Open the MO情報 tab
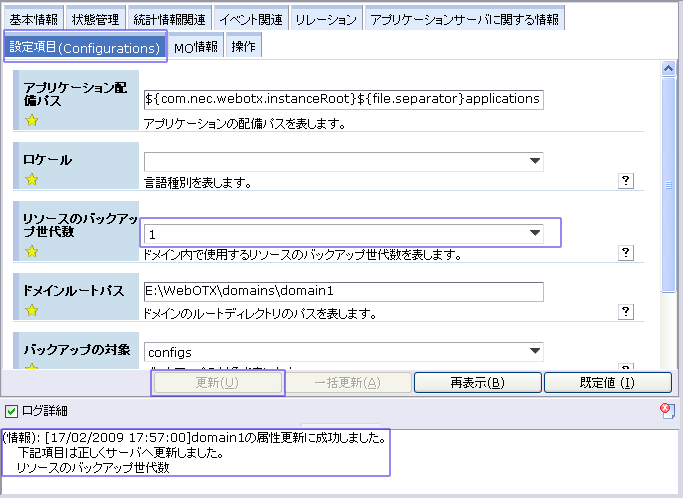Image resolution: width=683 pixels, height=498 pixels. [x=196, y=47]
